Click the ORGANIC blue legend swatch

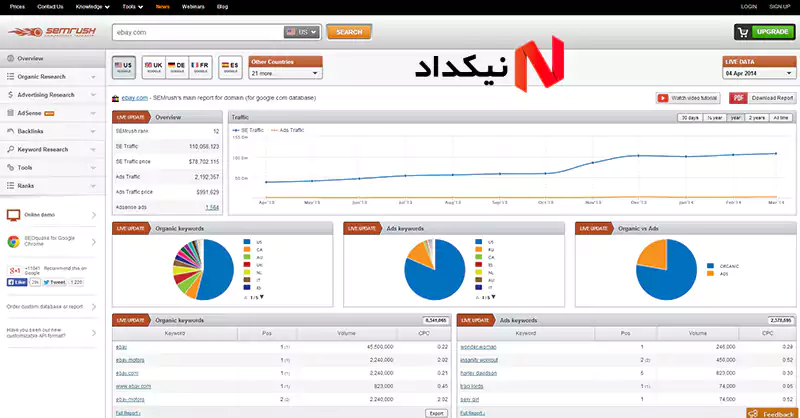710,266
